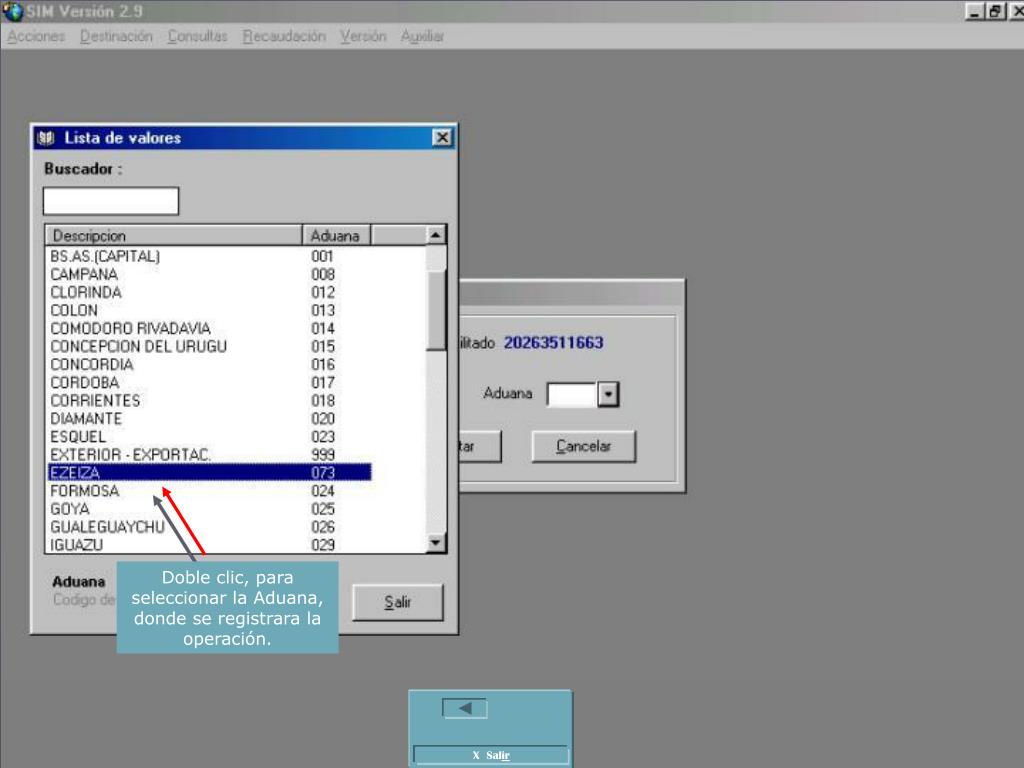Select CAMPANA in the list
The image size is (1024, 768).
click(210, 274)
